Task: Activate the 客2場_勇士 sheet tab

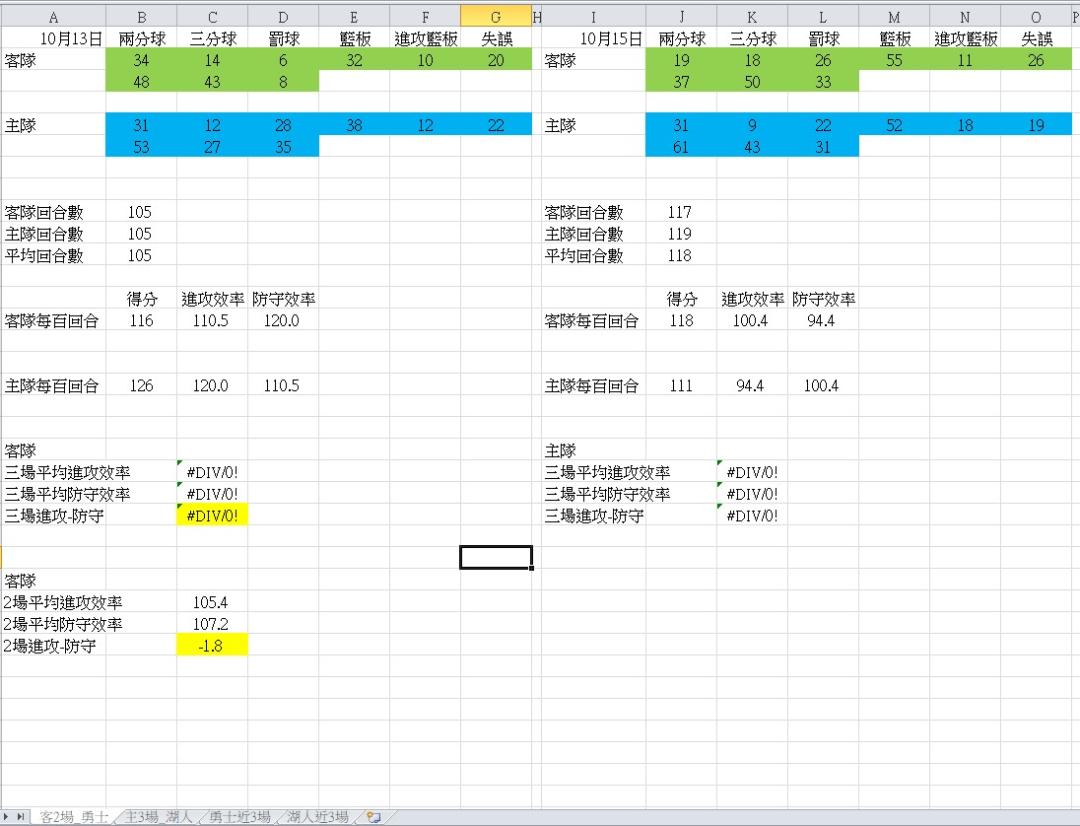Action: coord(73,817)
